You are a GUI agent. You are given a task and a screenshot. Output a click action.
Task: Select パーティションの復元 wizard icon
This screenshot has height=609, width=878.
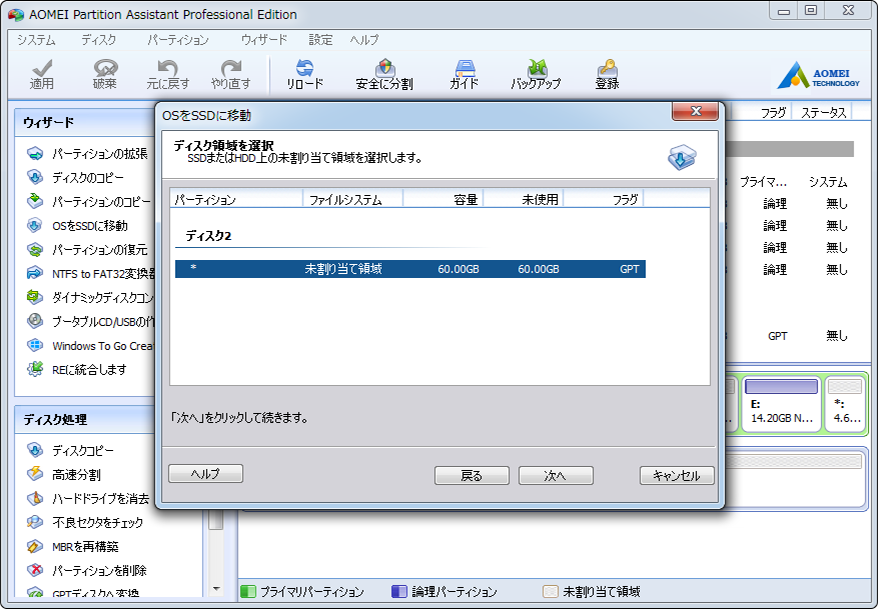[35, 249]
